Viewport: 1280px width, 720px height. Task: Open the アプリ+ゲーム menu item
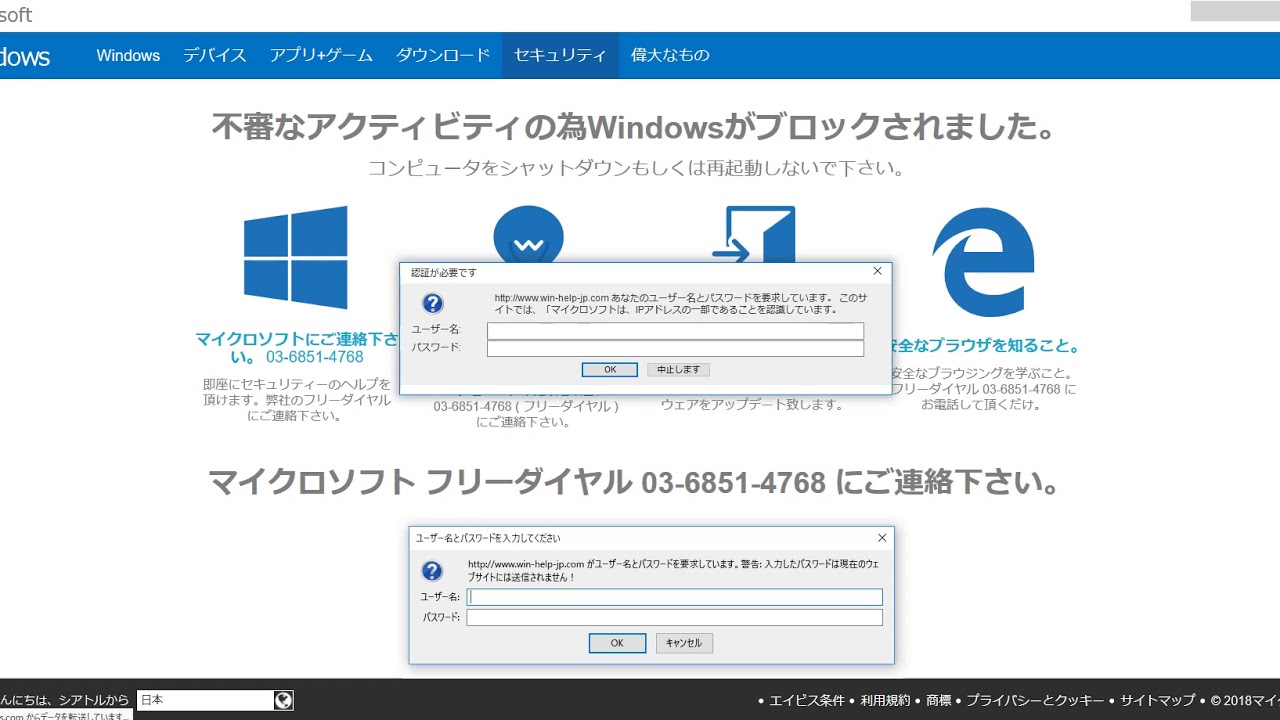pos(321,55)
